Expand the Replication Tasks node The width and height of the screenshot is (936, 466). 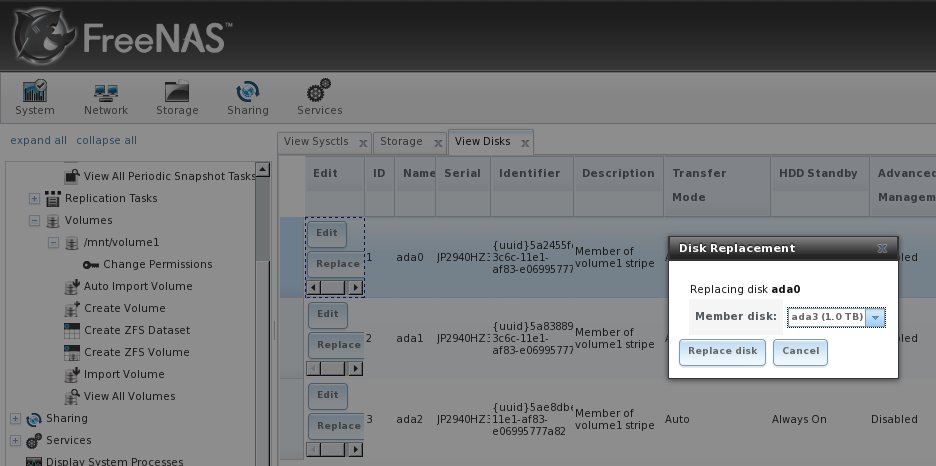pyautogui.click(x=35, y=198)
